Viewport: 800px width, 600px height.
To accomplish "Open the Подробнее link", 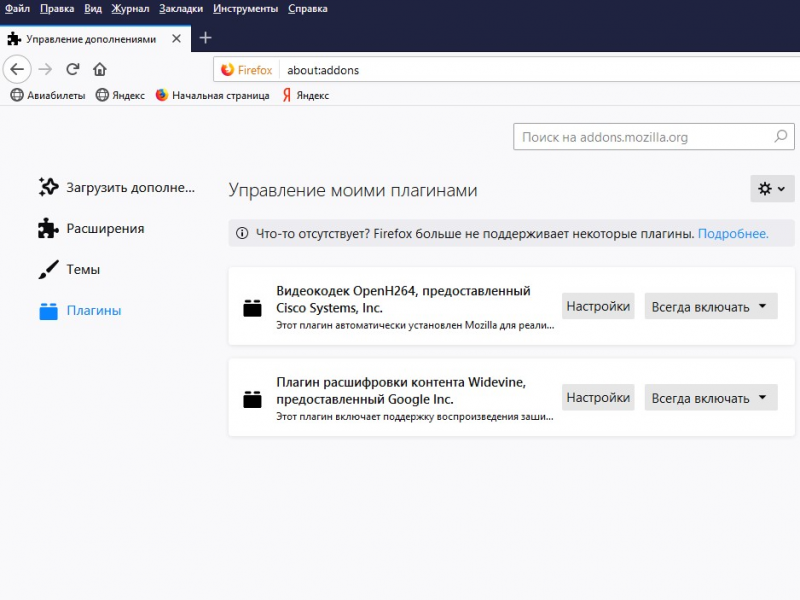I will (x=735, y=232).
